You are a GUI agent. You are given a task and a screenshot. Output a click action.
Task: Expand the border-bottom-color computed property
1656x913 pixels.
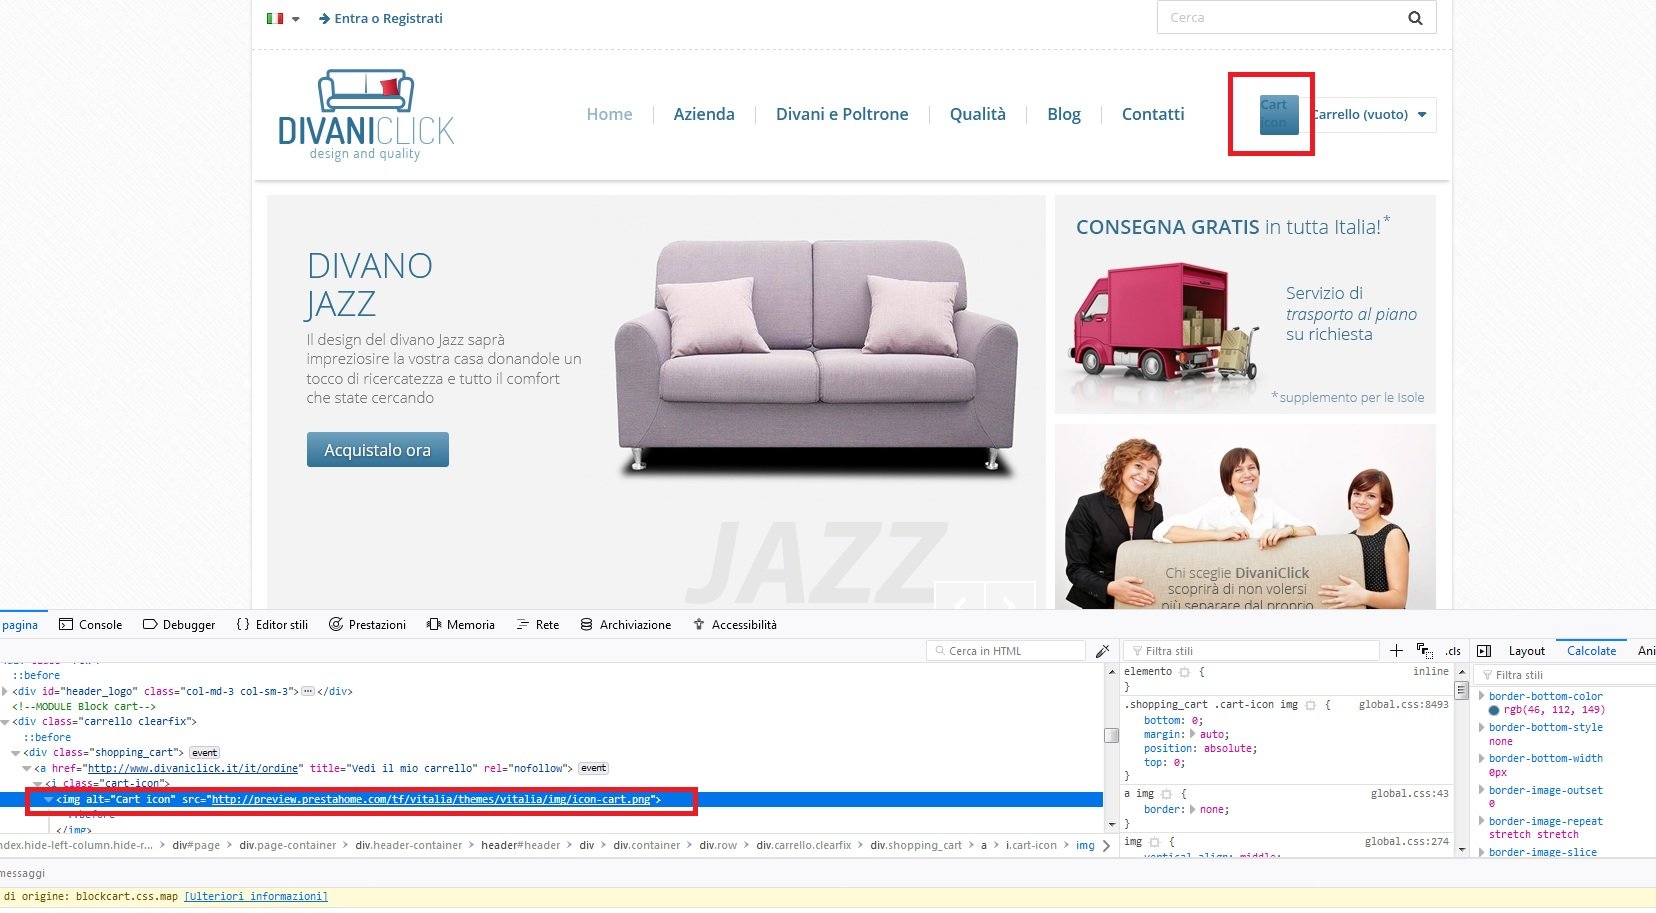[x=1482, y=696]
